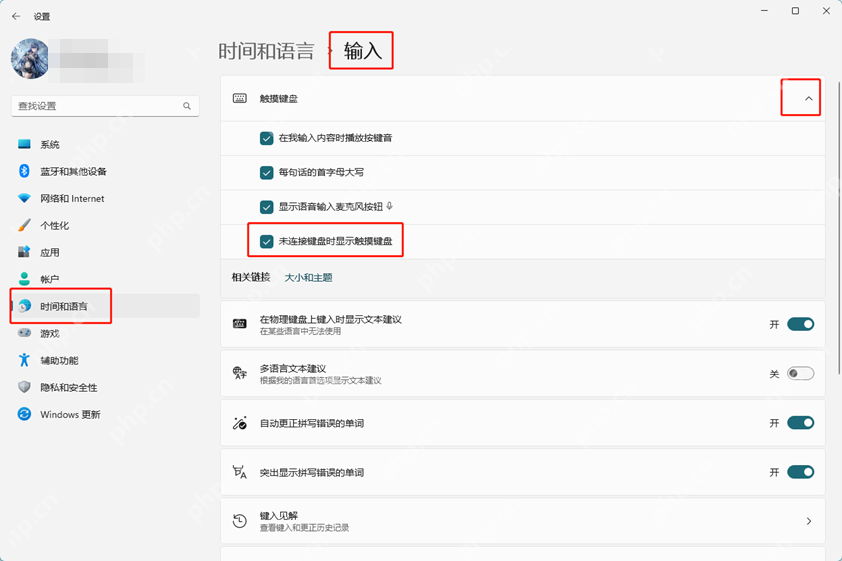Close the 设置 window
The width and height of the screenshot is (842, 561).
tap(826, 11)
